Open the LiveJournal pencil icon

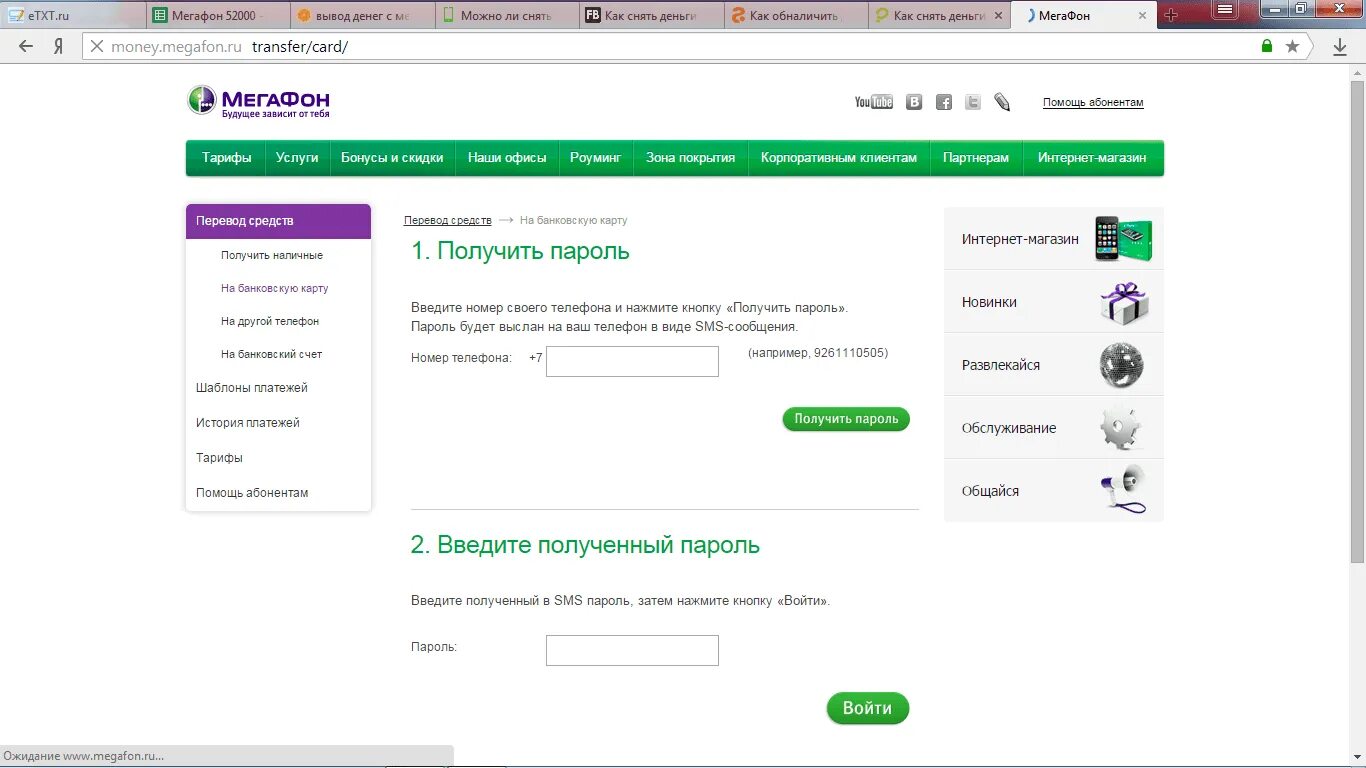coord(1002,102)
